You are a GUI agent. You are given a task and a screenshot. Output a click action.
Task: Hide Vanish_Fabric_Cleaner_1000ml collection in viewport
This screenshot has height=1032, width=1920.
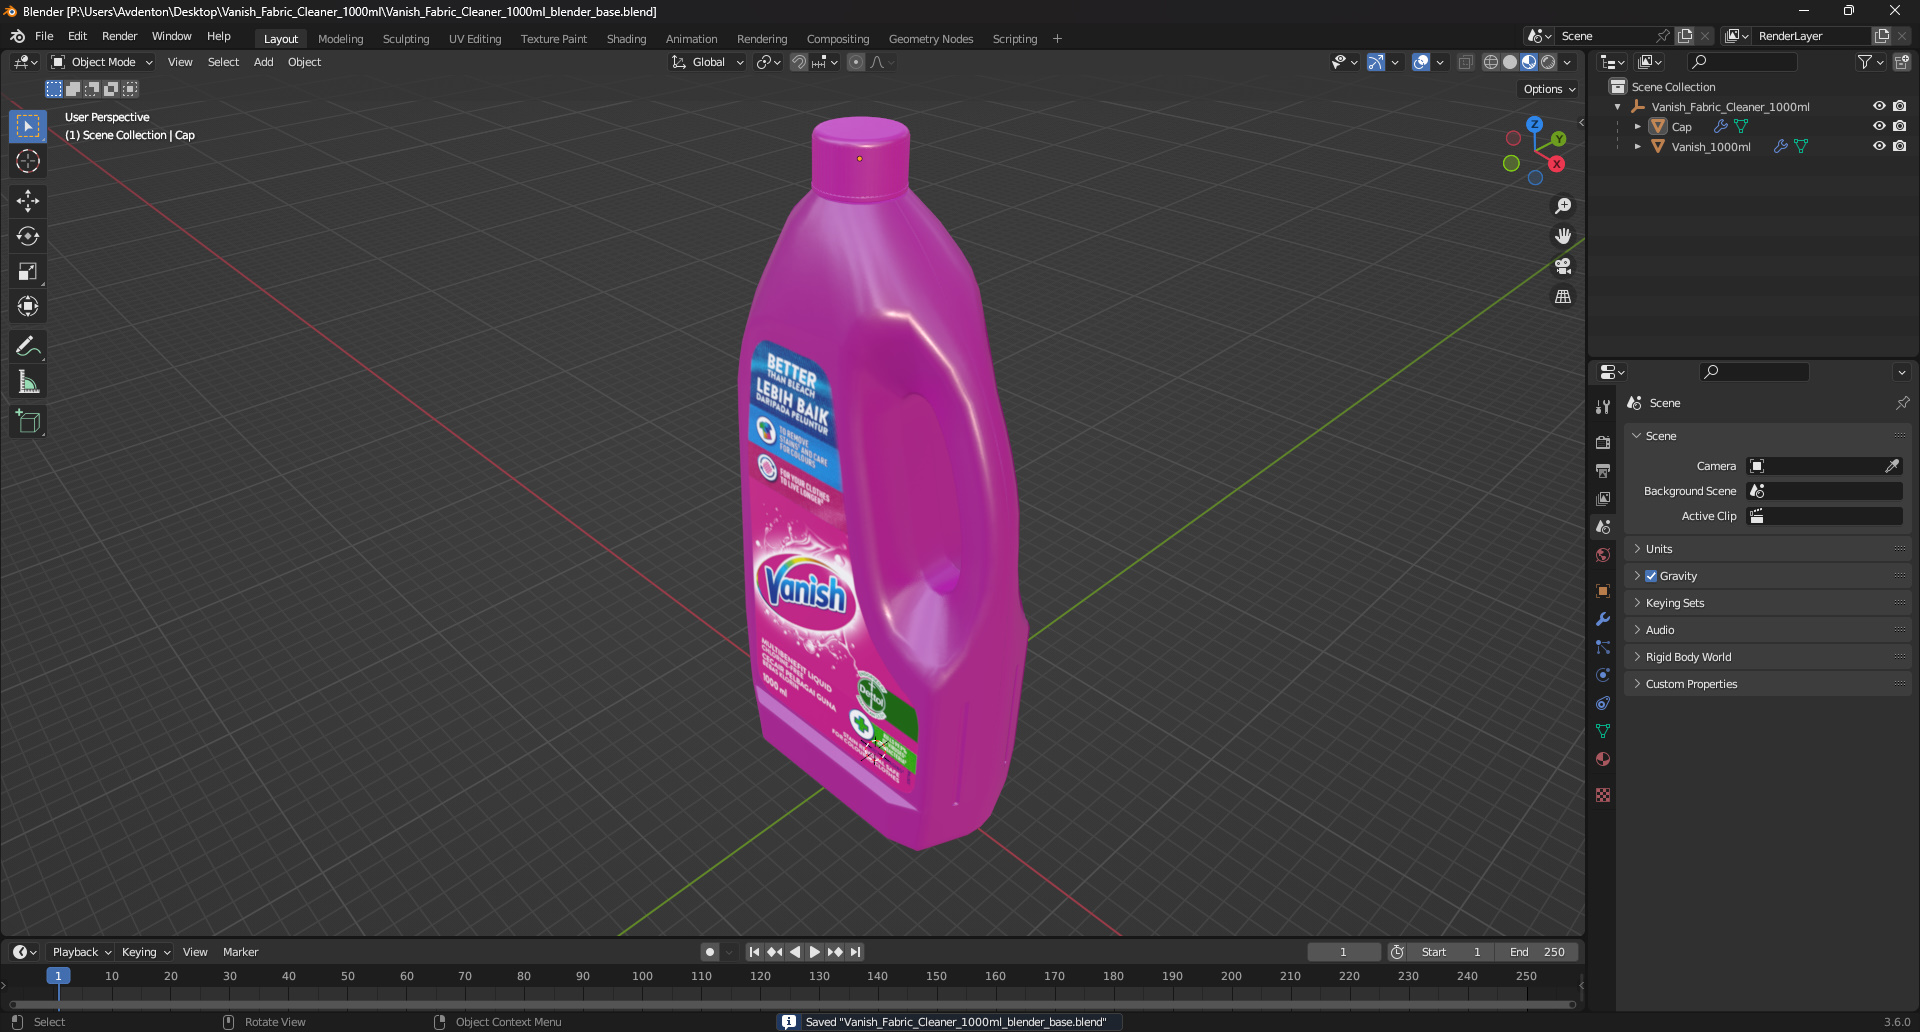coord(1879,106)
